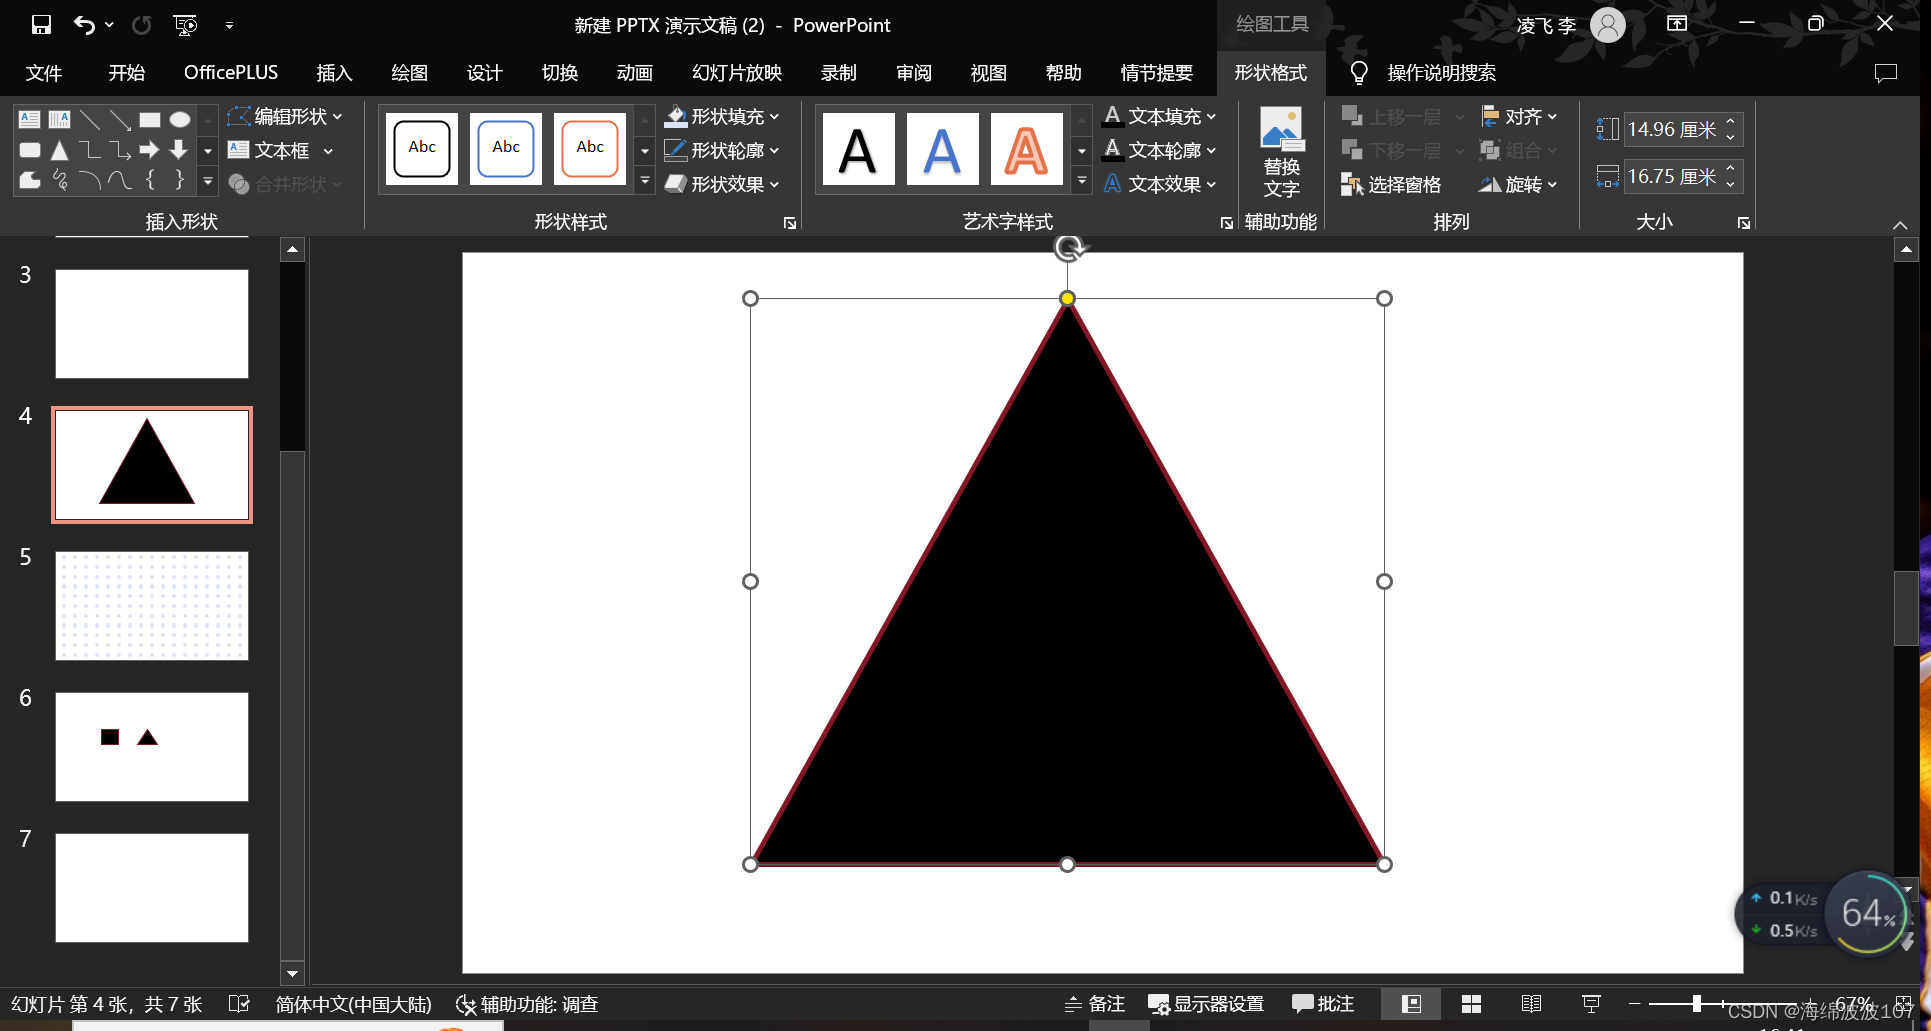Choose the oval shape in gallery

[x=180, y=120]
